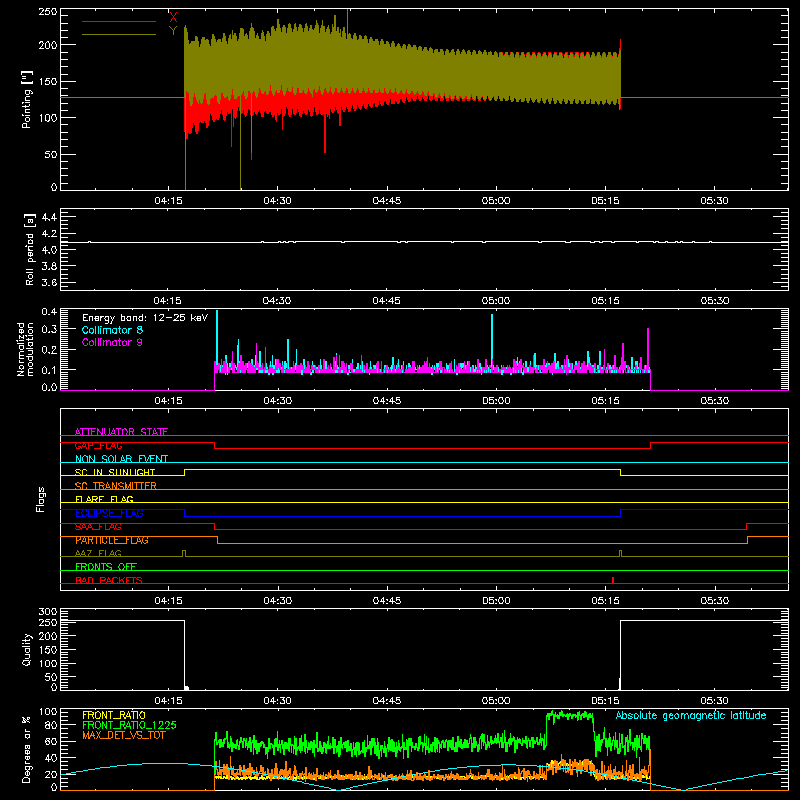Select the orange MAX_DET_VS_TOT legend entry
Screen dimensions: 800x800
(124, 735)
